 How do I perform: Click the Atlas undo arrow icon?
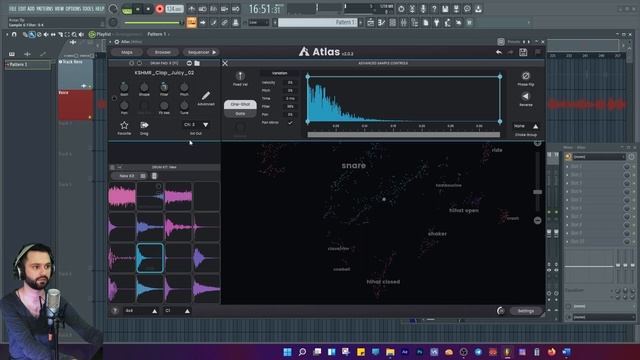498,52
